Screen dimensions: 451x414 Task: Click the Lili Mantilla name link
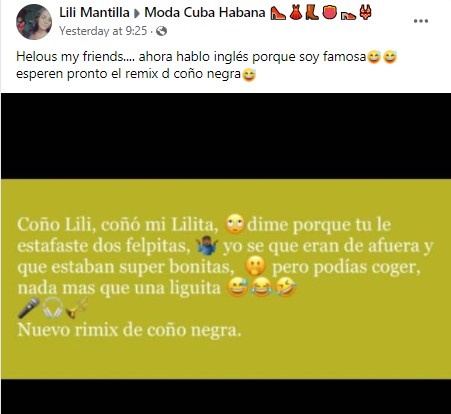point(94,13)
